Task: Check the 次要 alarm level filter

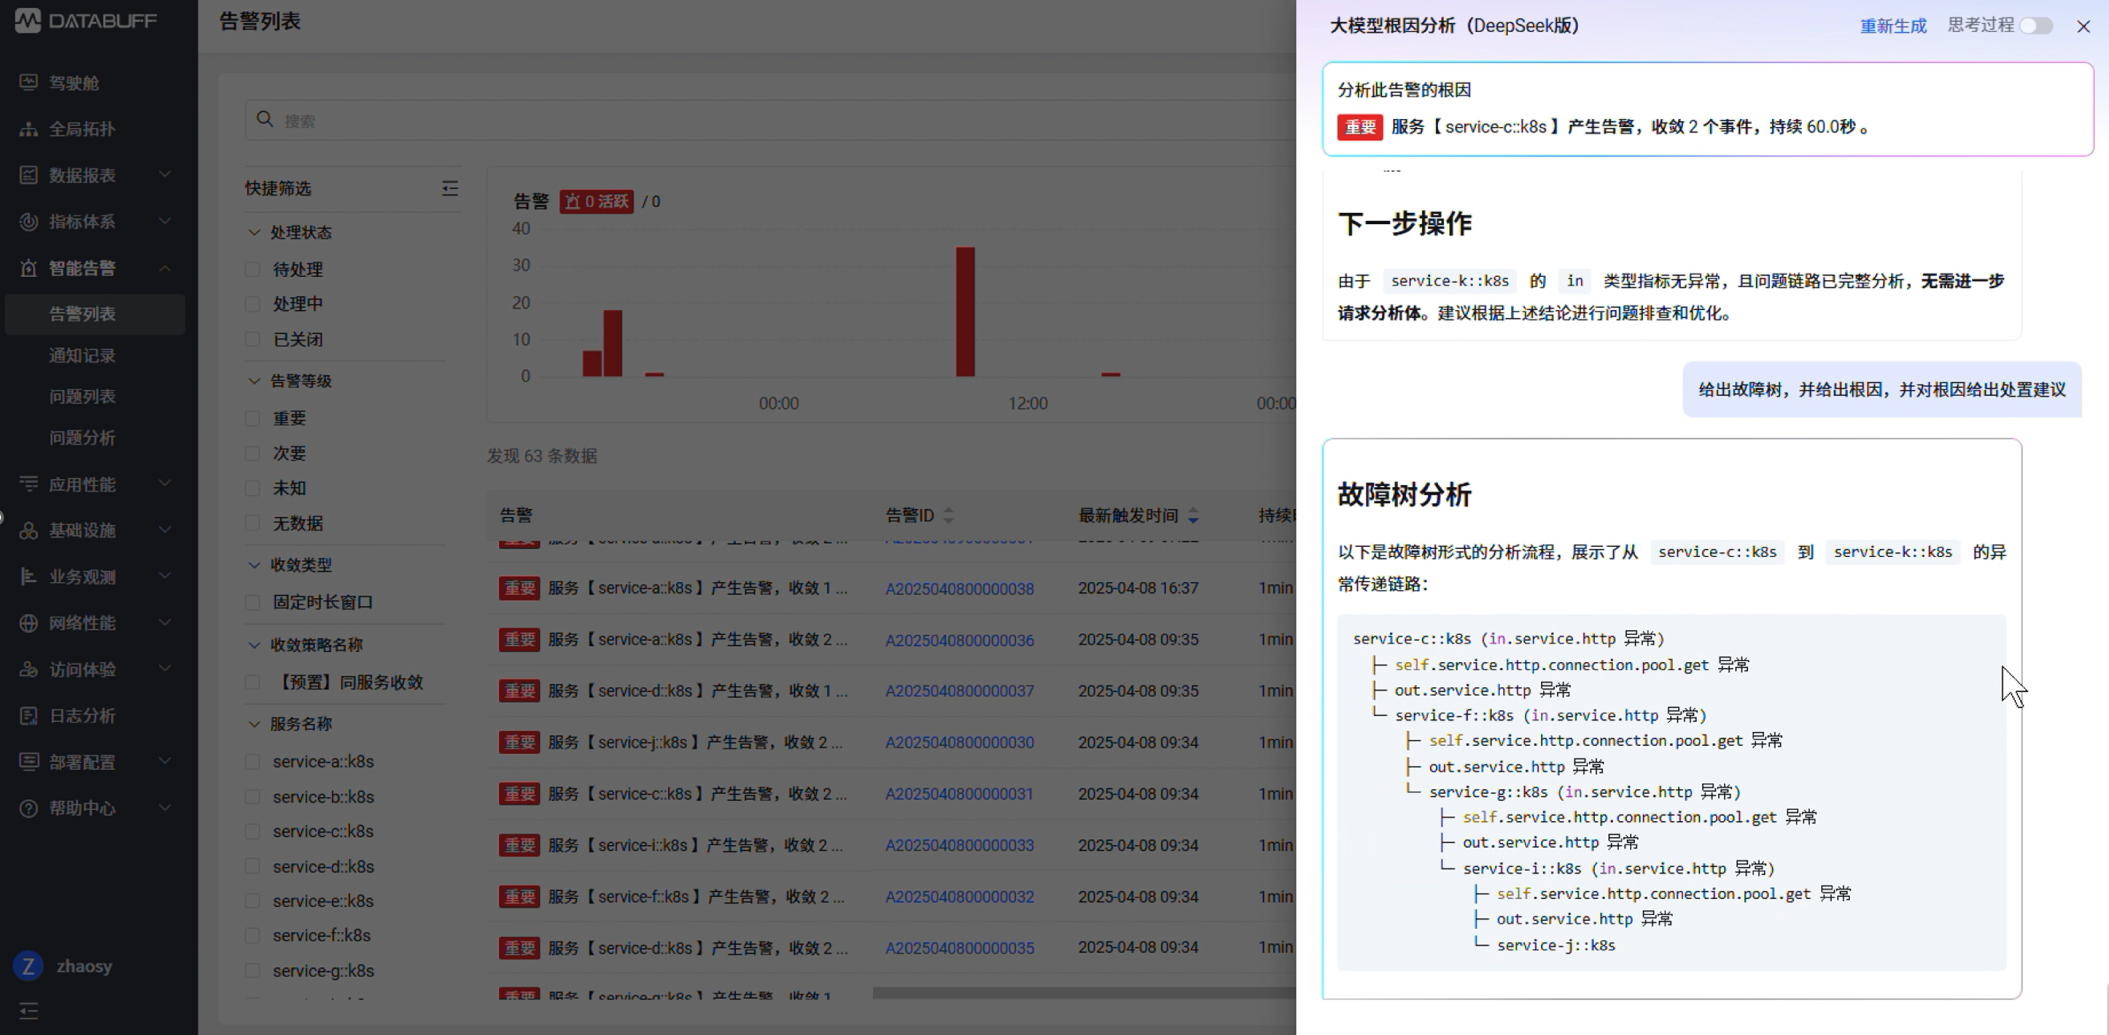Action: (253, 453)
